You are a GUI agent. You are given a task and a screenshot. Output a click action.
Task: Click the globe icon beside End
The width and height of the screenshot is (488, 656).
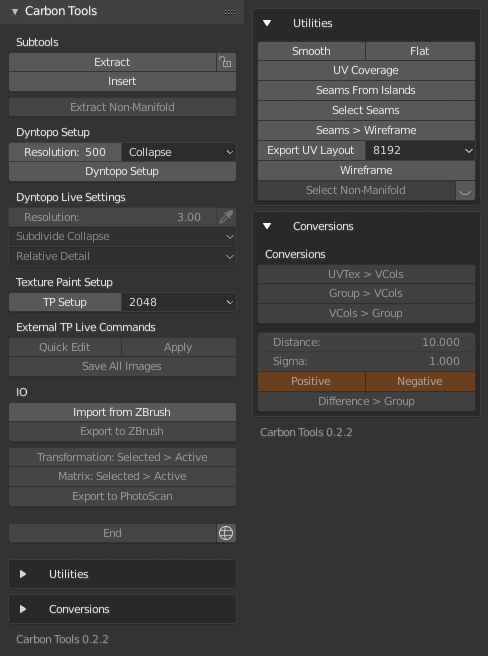click(x=226, y=533)
